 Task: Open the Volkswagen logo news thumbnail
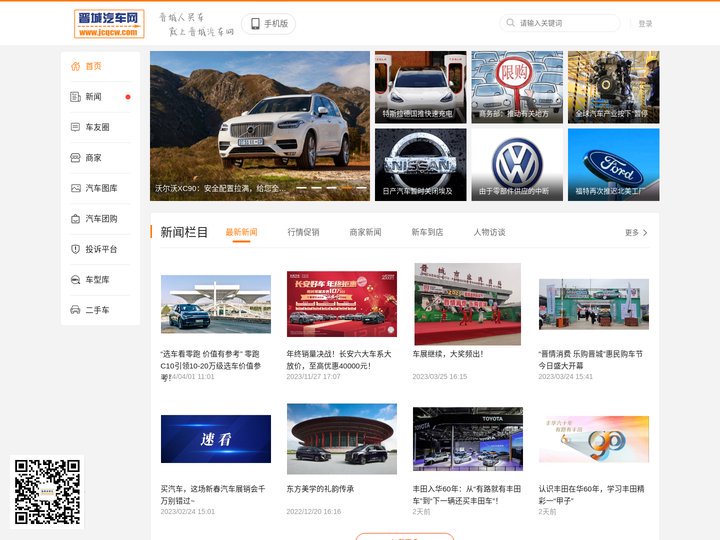point(517,164)
